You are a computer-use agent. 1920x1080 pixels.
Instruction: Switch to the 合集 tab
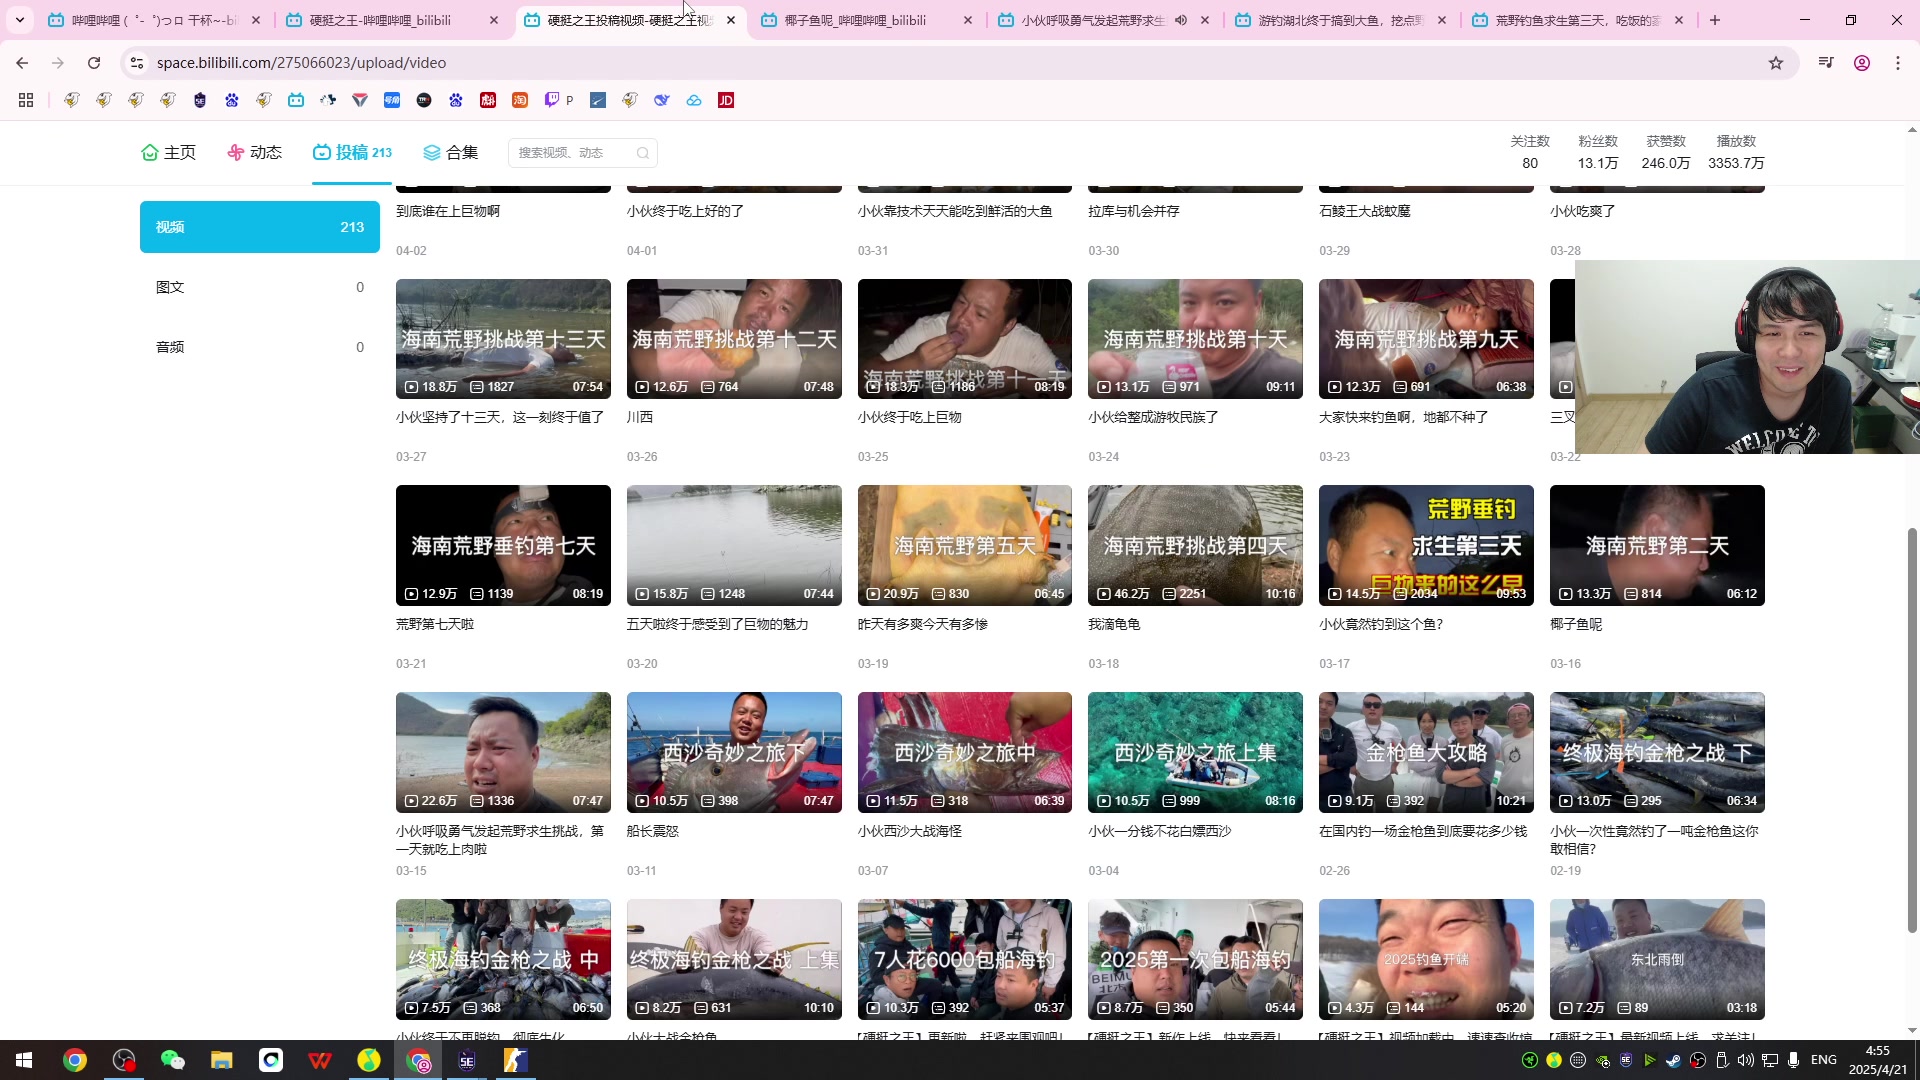coord(451,152)
